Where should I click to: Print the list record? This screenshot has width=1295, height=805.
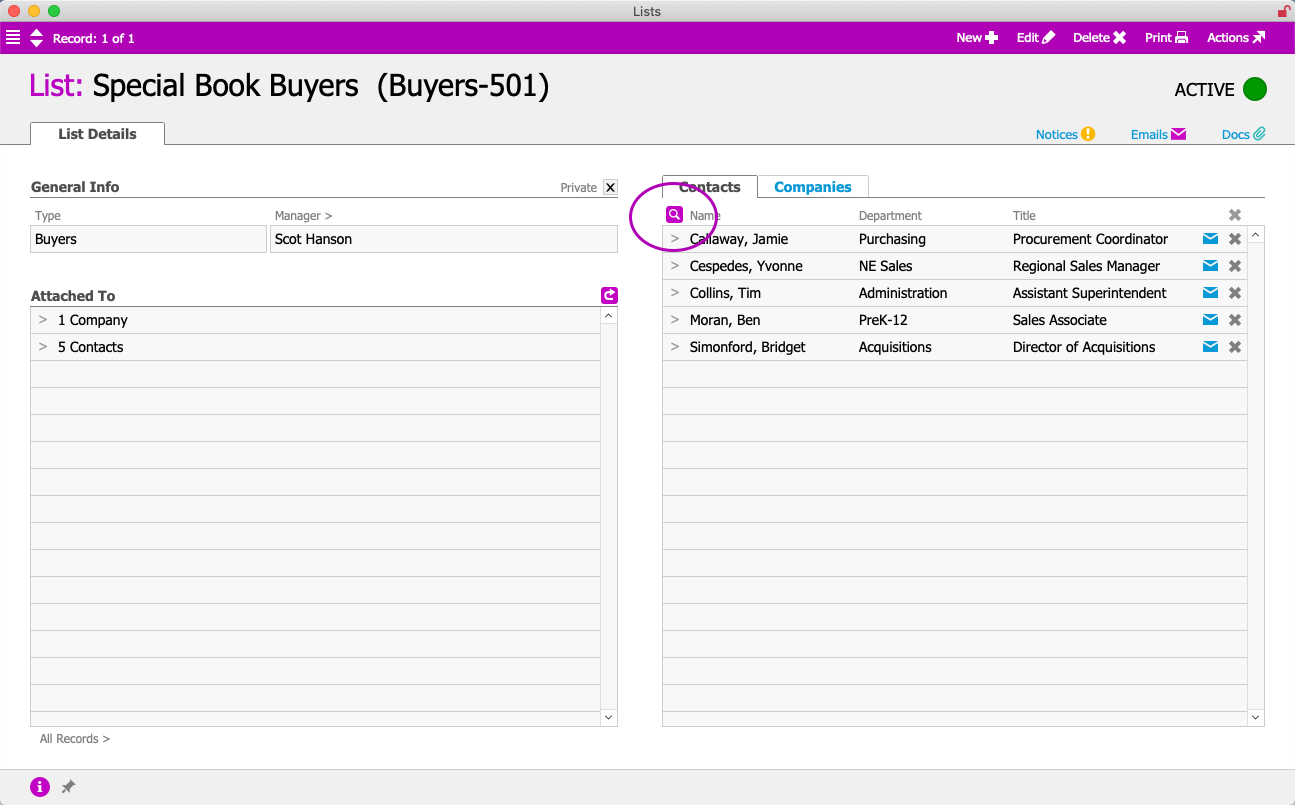(1167, 38)
